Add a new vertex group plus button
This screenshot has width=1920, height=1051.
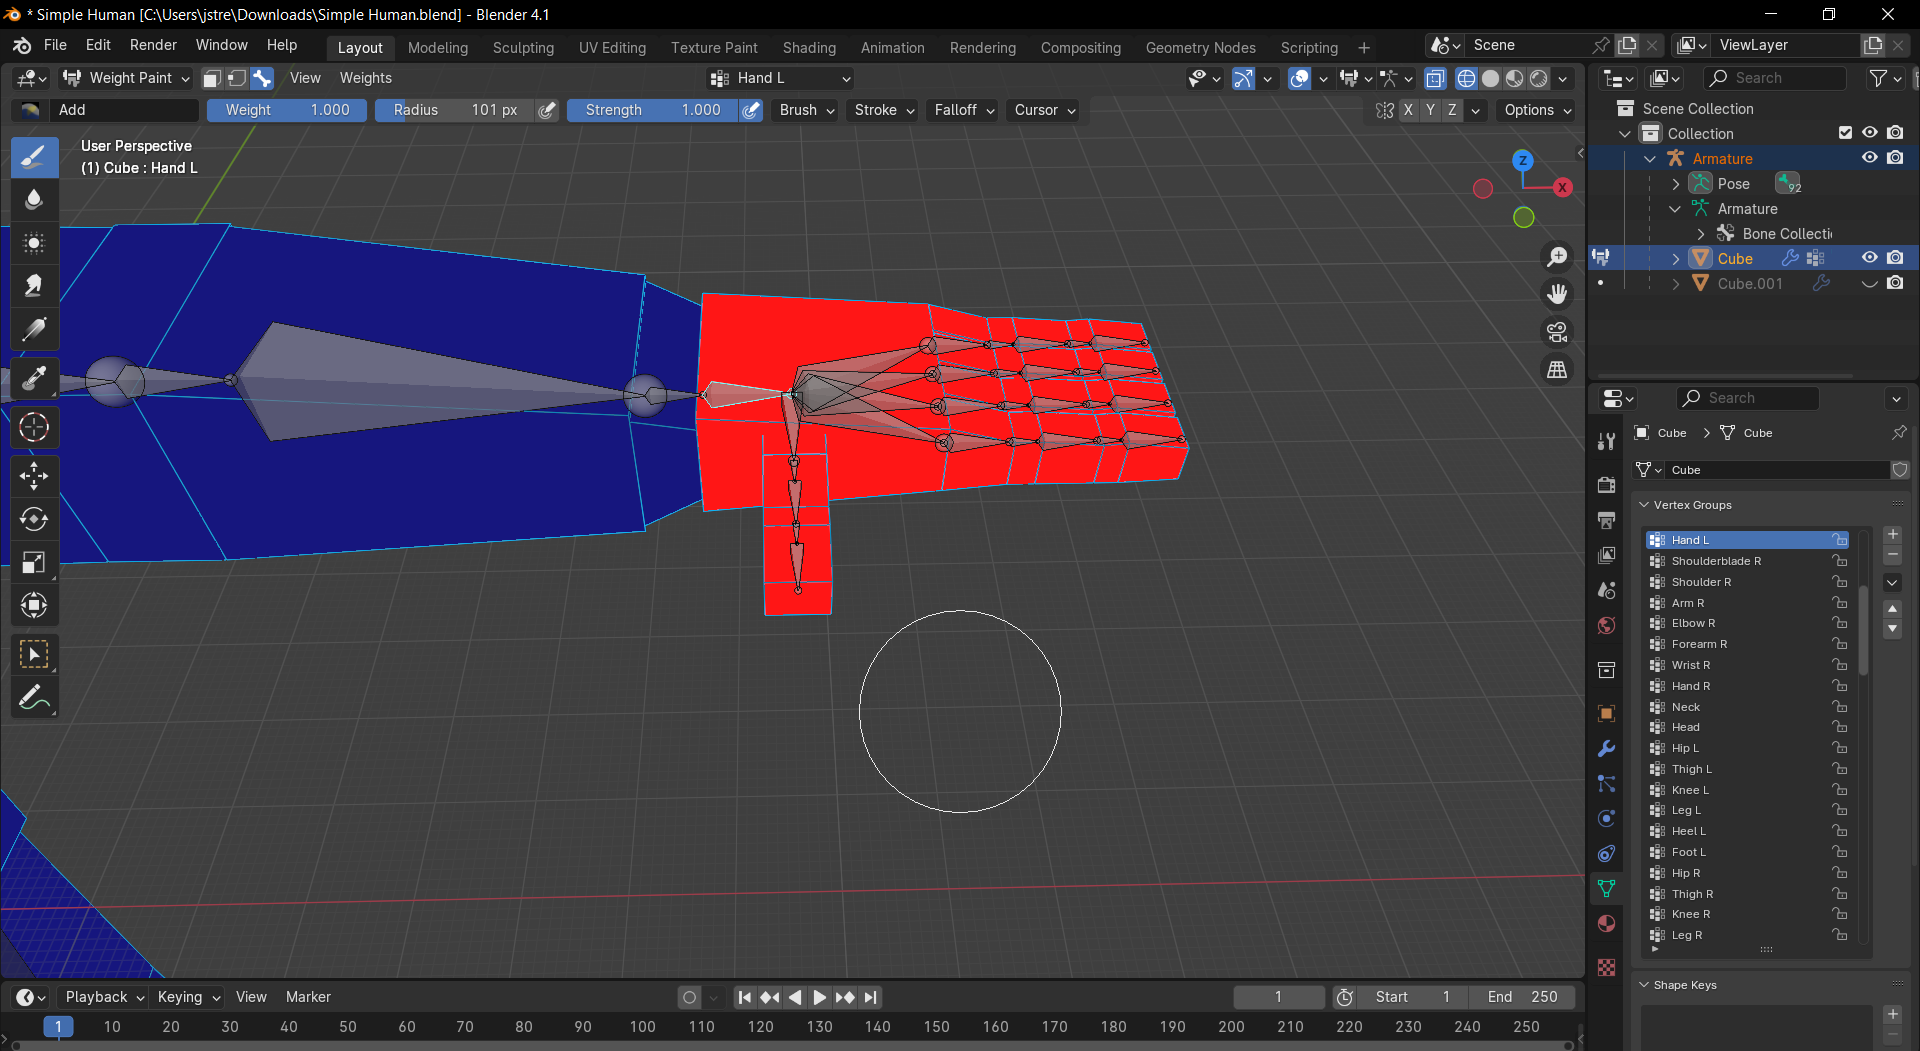point(1892,535)
